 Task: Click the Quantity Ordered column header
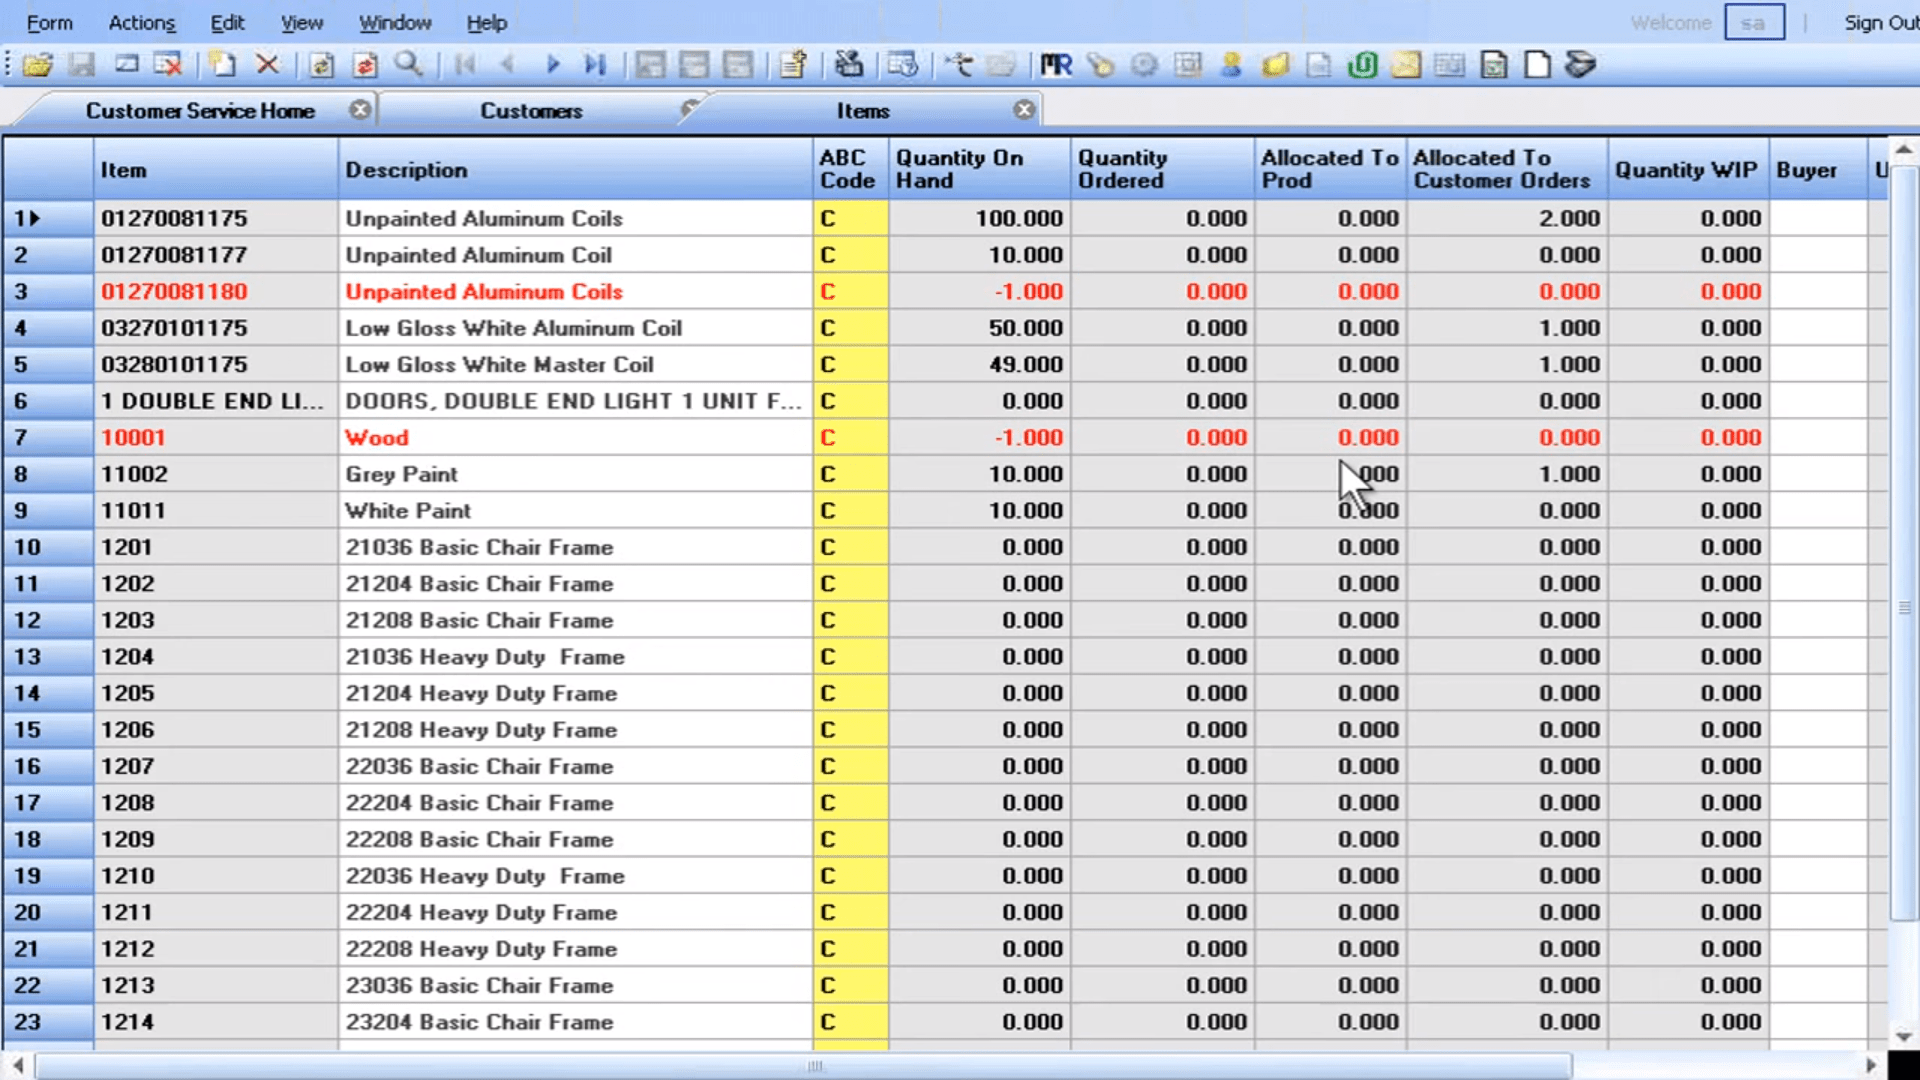[x=1162, y=170]
